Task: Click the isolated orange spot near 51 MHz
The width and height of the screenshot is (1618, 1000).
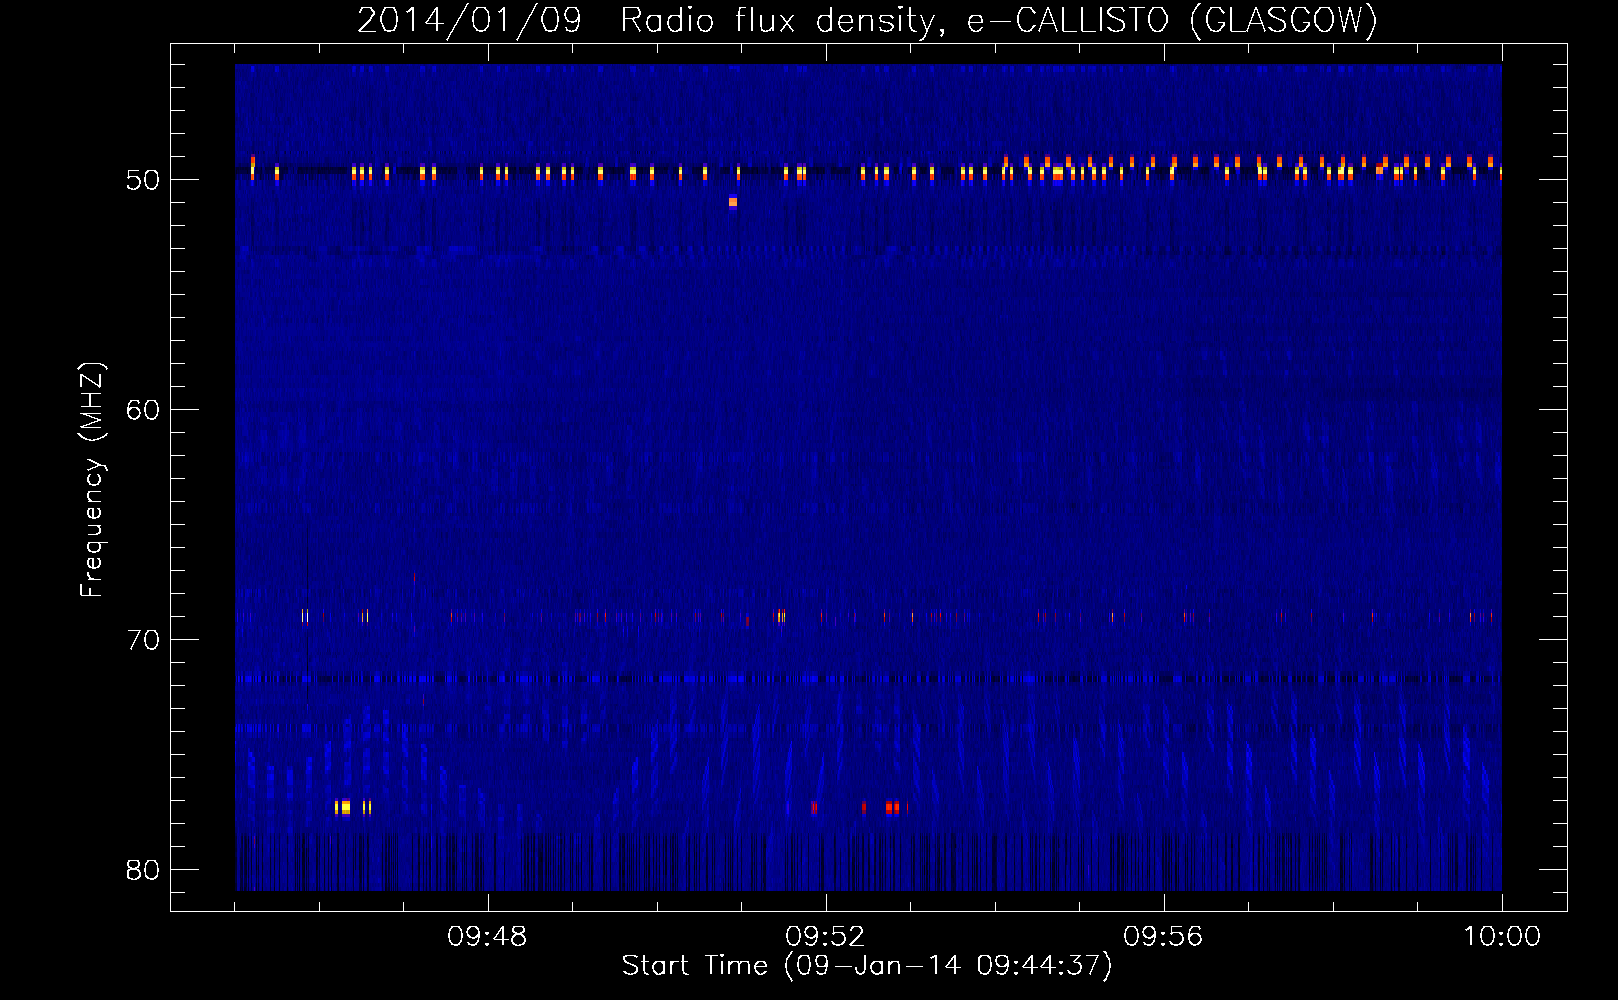Action: coord(733,202)
